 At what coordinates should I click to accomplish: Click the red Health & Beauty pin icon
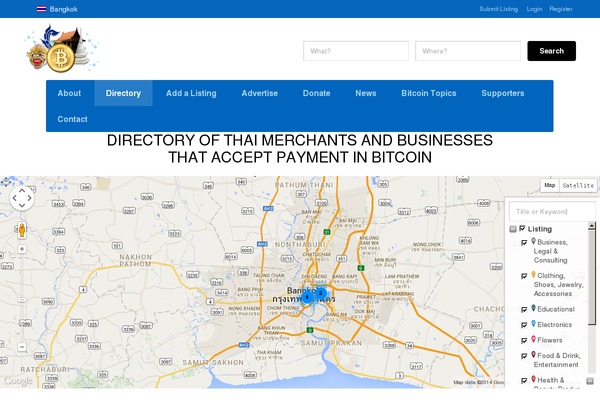[533, 379]
